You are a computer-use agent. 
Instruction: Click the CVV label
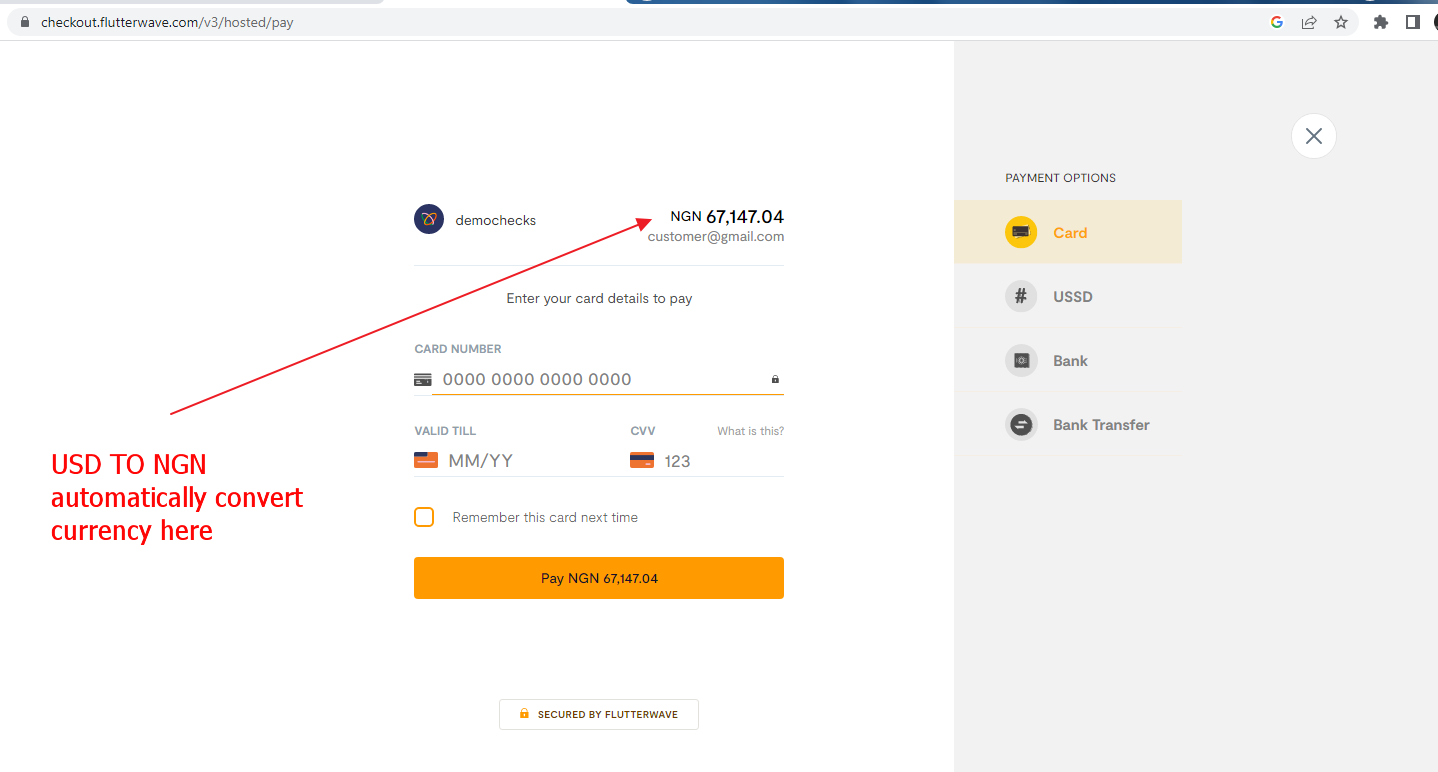[643, 431]
